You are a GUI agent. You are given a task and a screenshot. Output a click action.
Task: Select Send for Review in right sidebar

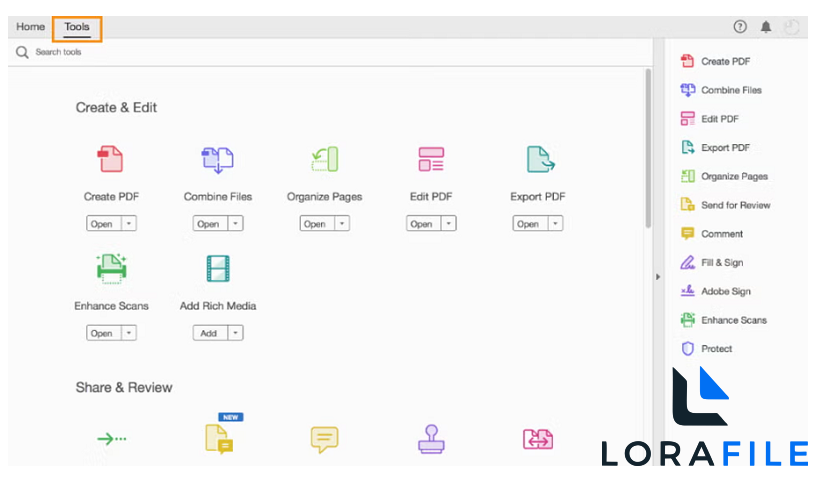(x=725, y=205)
